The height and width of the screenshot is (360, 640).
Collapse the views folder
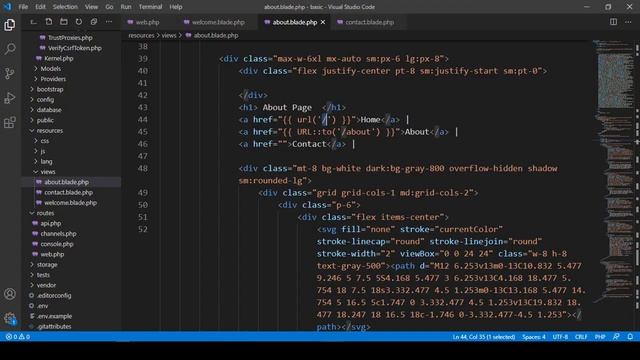[47, 172]
